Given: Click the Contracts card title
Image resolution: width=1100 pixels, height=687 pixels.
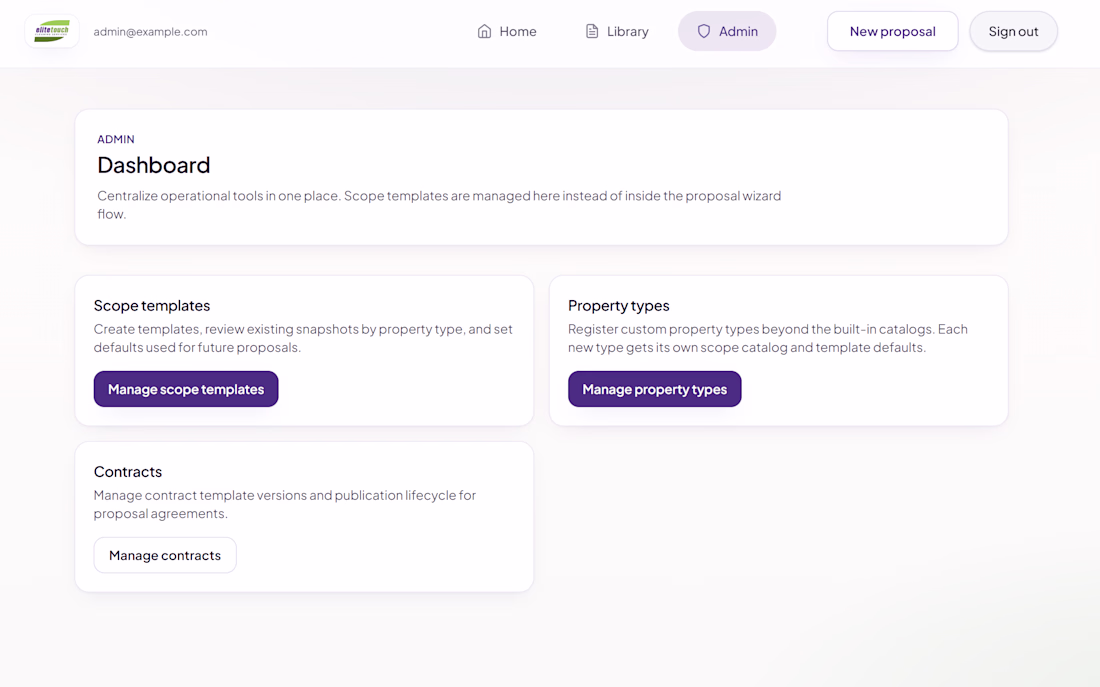Looking at the screenshot, I should tap(128, 472).
